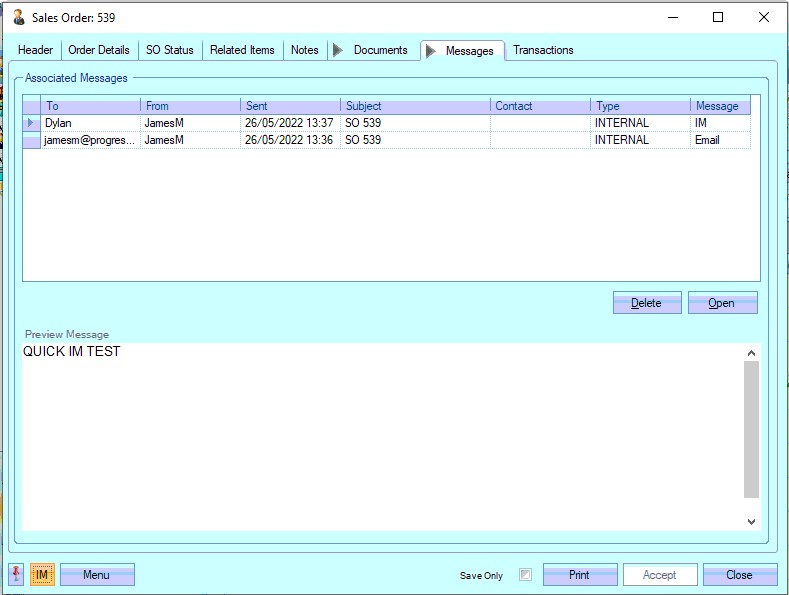Click the grid's top-left select-all corner
This screenshot has width=789, height=595.
pyautogui.click(x=31, y=106)
